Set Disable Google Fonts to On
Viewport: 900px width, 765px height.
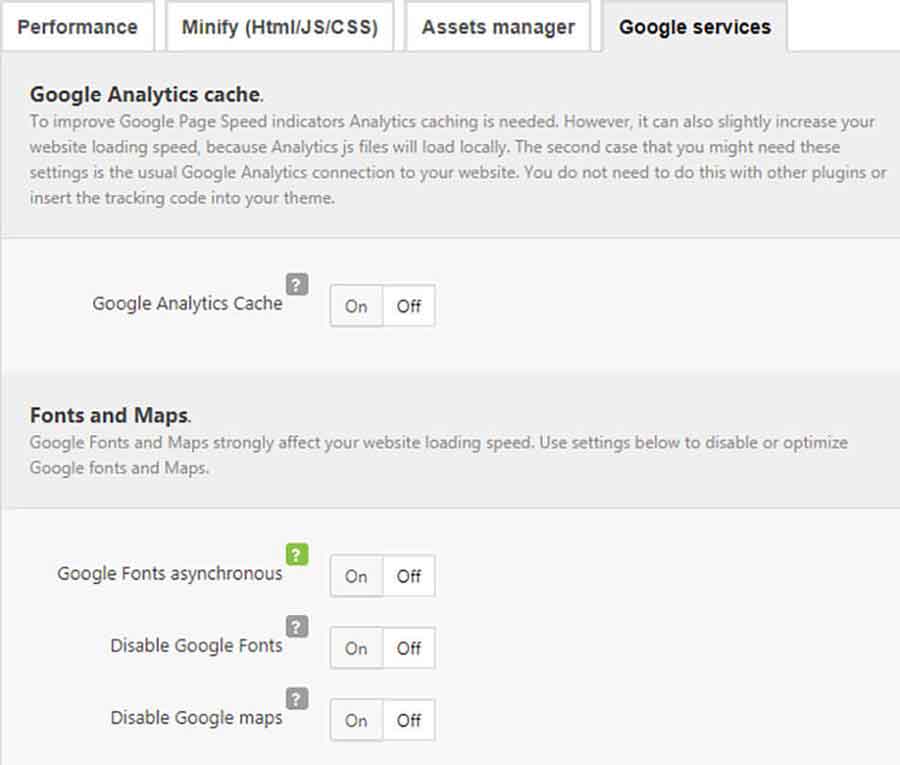tap(356, 648)
